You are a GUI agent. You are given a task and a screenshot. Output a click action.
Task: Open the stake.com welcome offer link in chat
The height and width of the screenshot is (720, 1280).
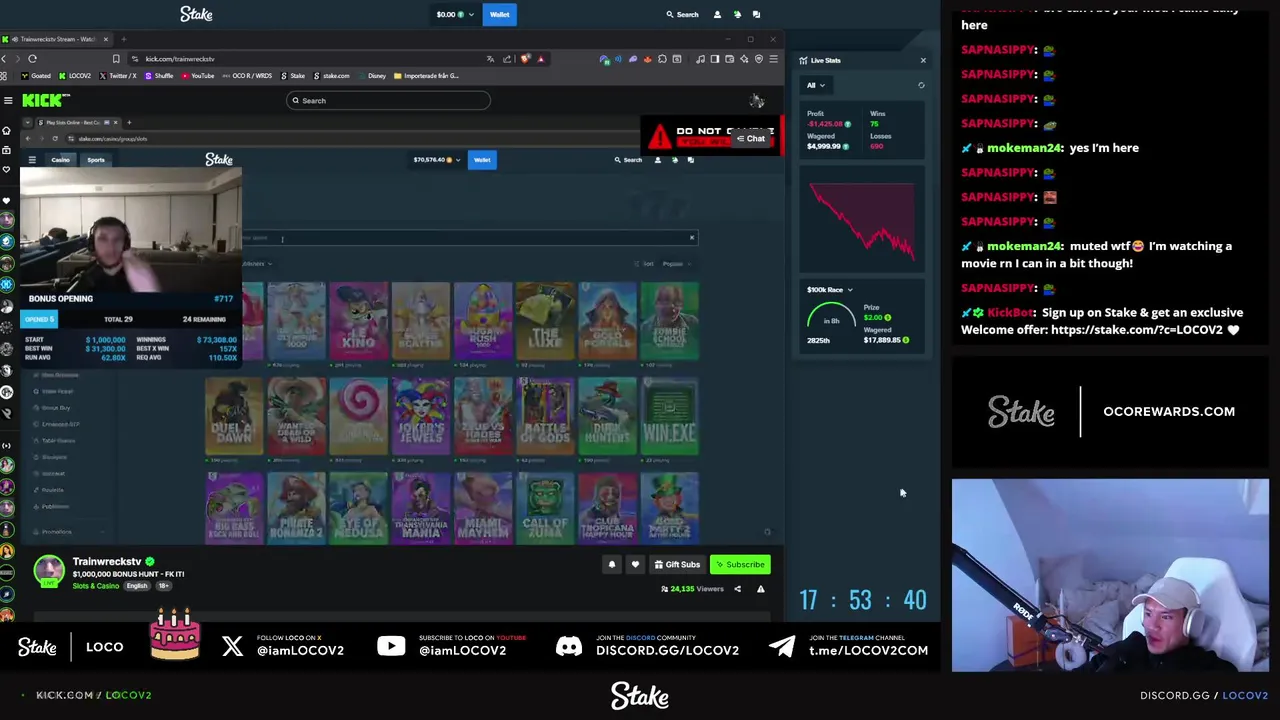click(1137, 330)
